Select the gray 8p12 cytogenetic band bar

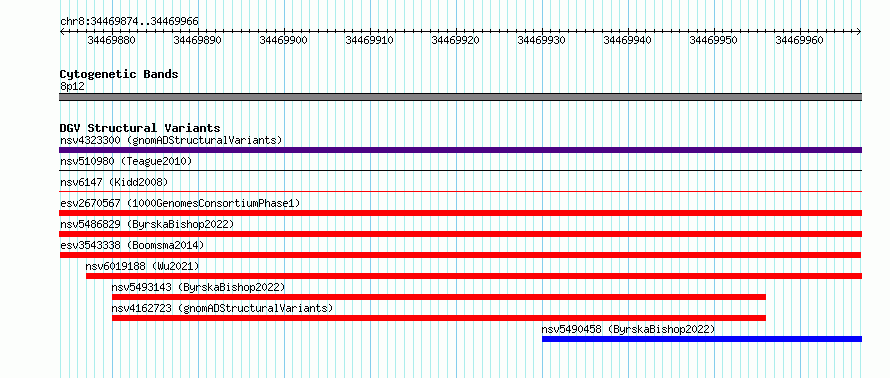tap(460, 97)
